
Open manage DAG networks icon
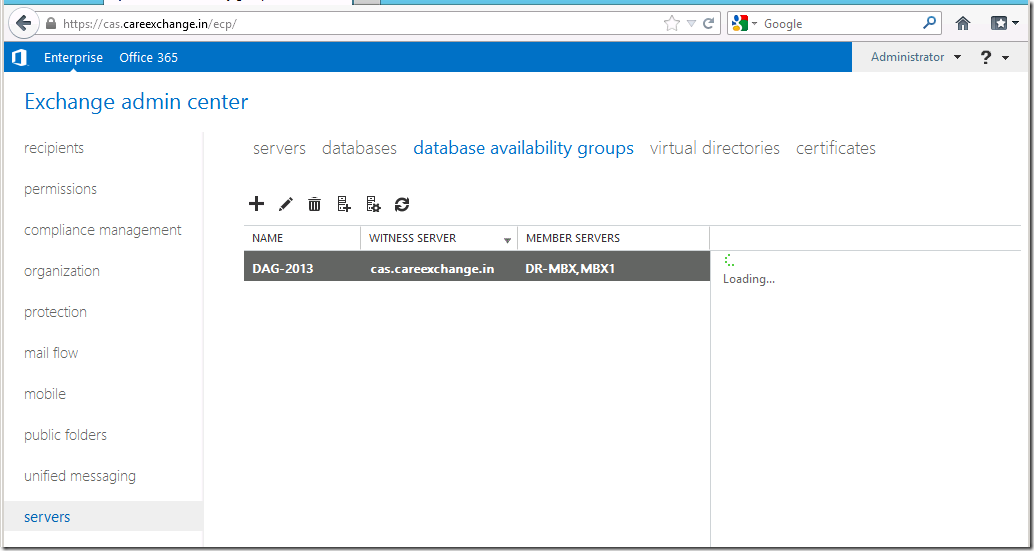(373, 204)
